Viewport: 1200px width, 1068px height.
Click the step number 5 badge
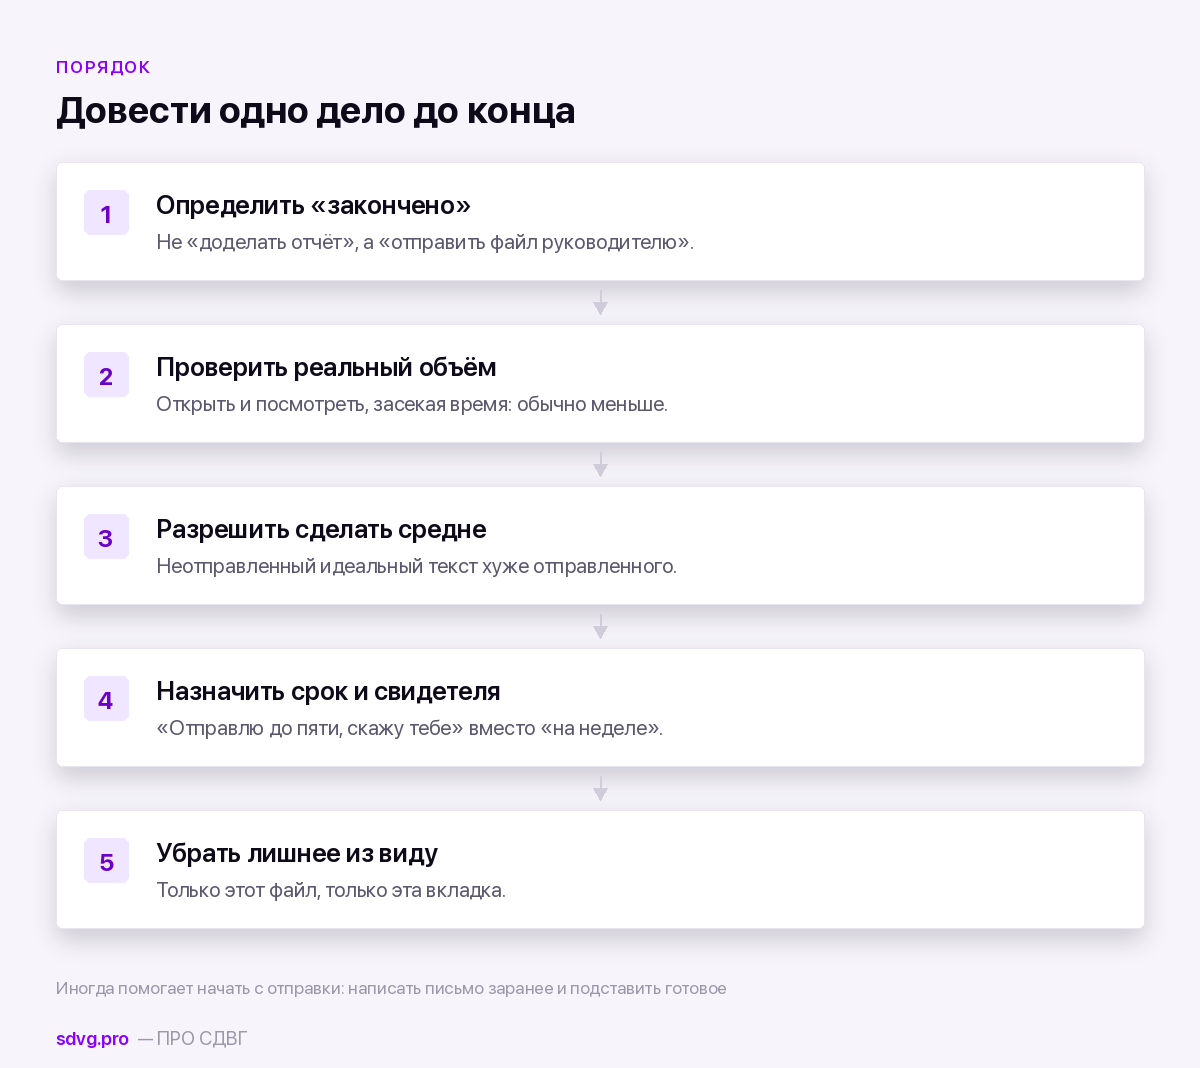(106, 861)
